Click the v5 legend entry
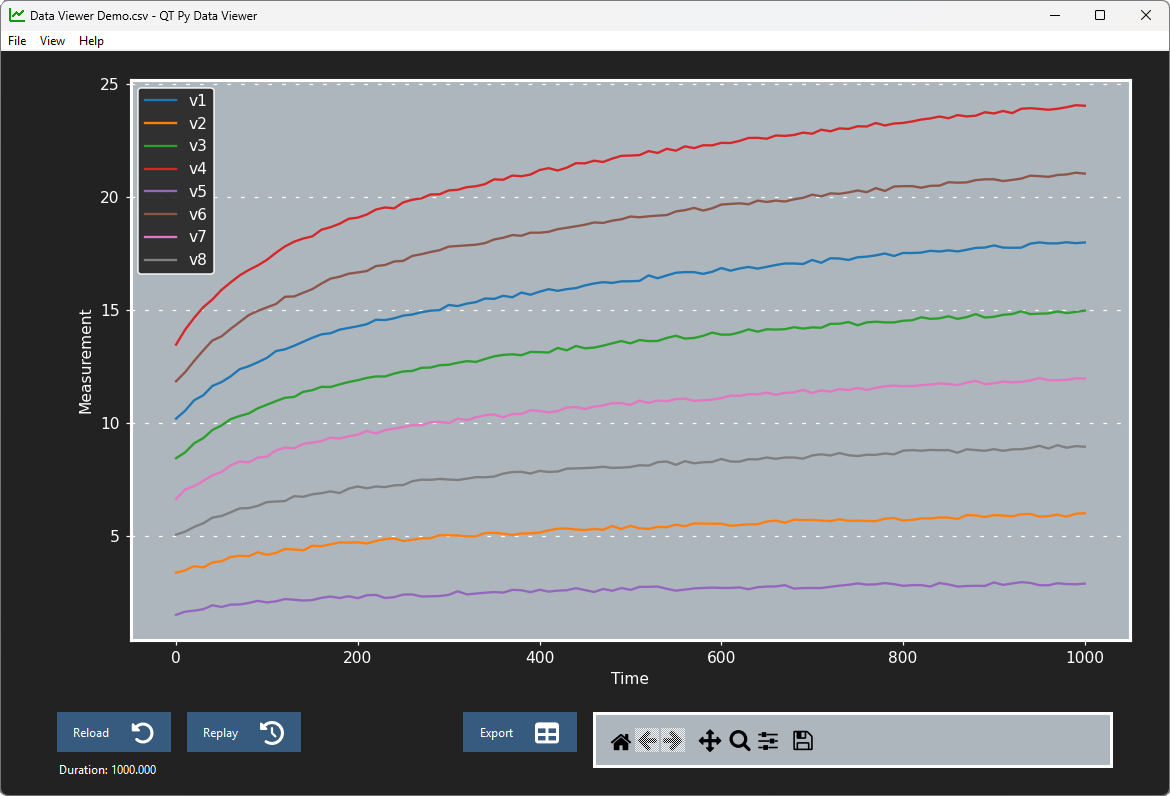This screenshot has width=1170, height=796. pyautogui.click(x=175, y=192)
